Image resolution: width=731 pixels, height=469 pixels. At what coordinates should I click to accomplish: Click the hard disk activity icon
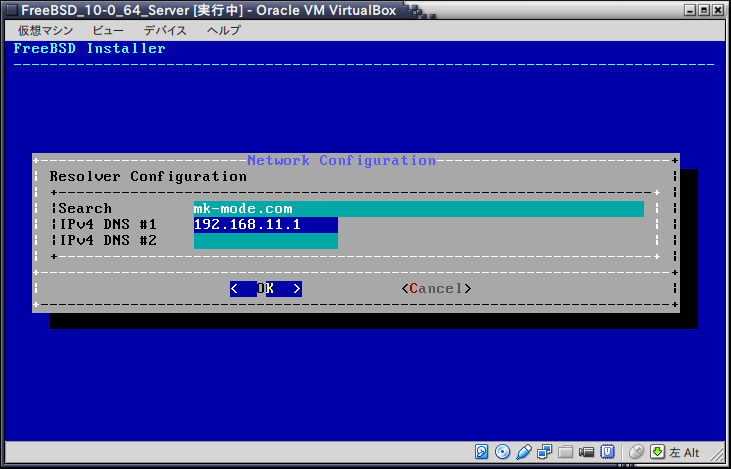(x=481, y=452)
